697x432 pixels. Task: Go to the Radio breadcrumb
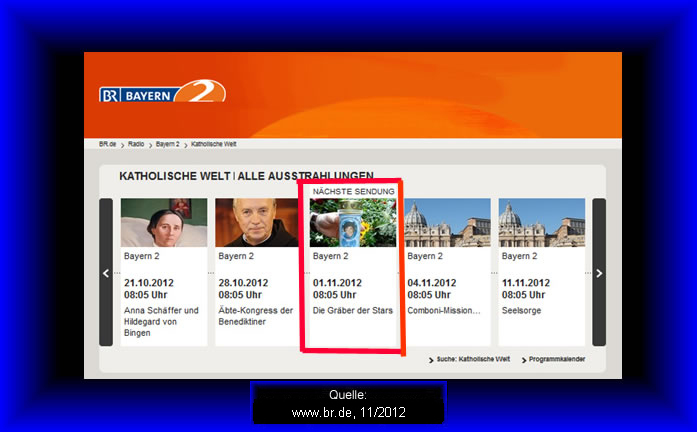click(136, 144)
